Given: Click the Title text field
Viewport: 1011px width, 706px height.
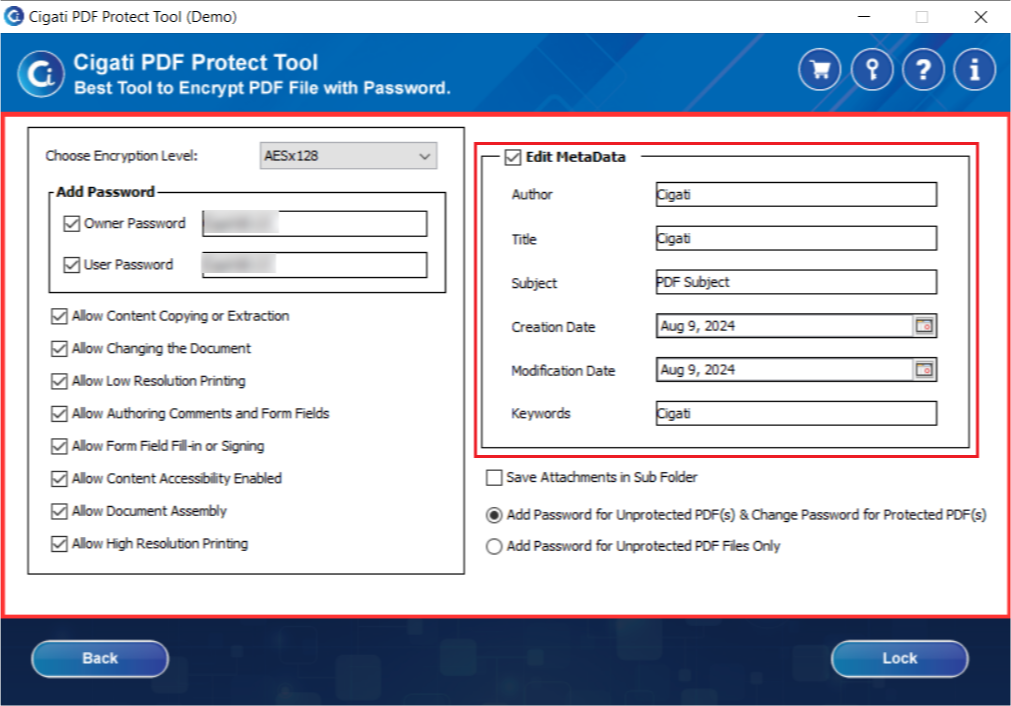Looking at the screenshot, I should pyautogui.click(x=796, y=238).
